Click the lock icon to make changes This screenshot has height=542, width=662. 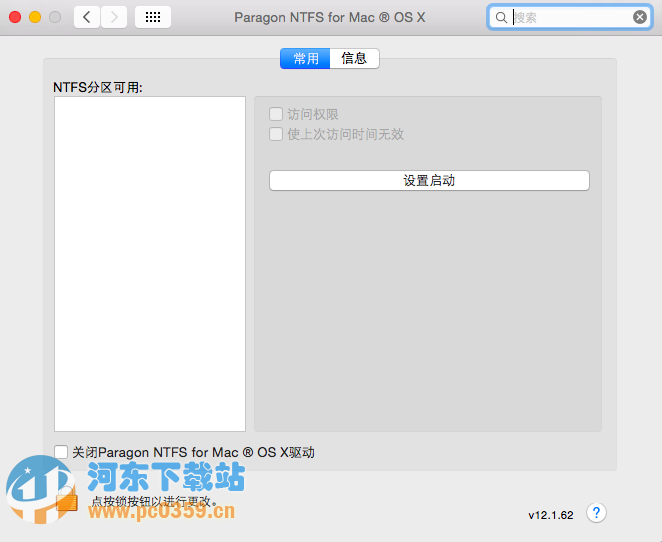(x=67, y=500)
